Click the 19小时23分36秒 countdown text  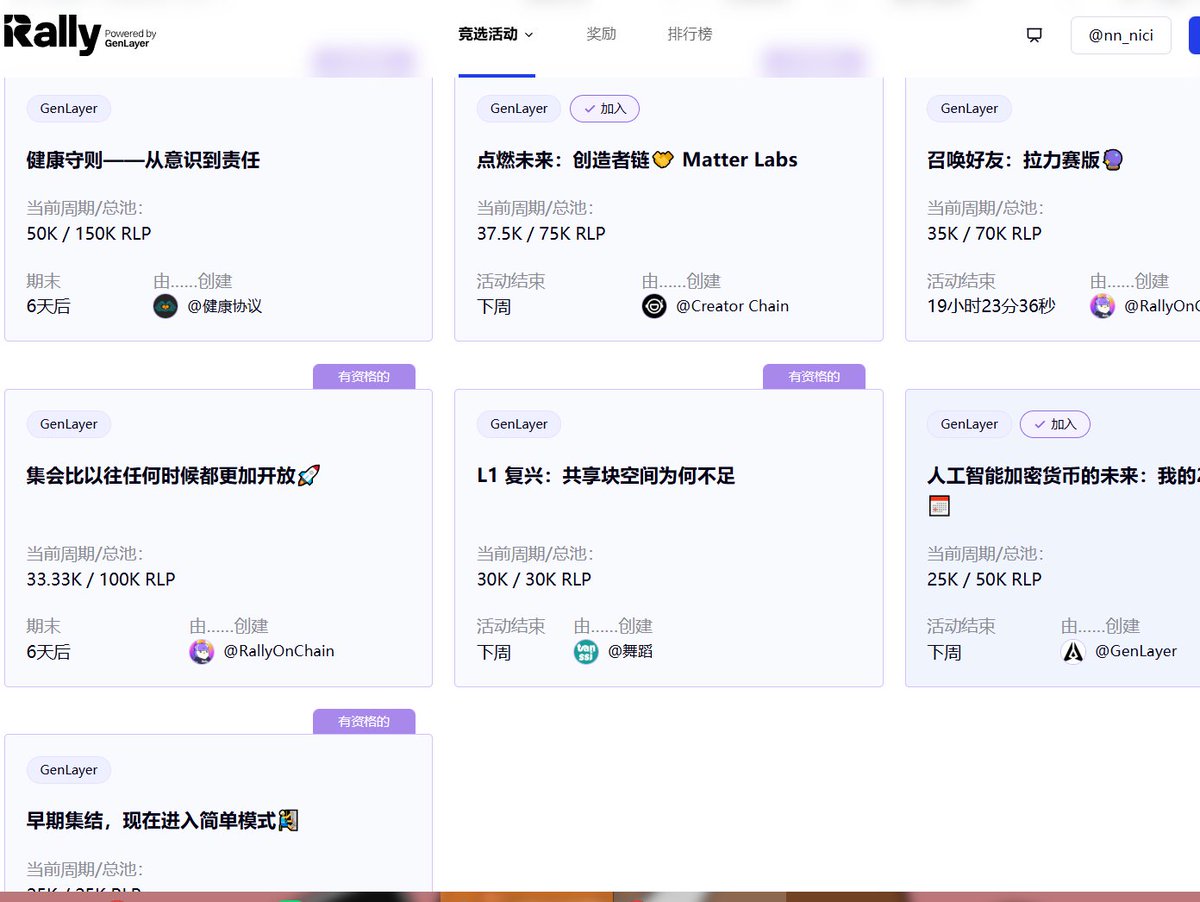991,307
